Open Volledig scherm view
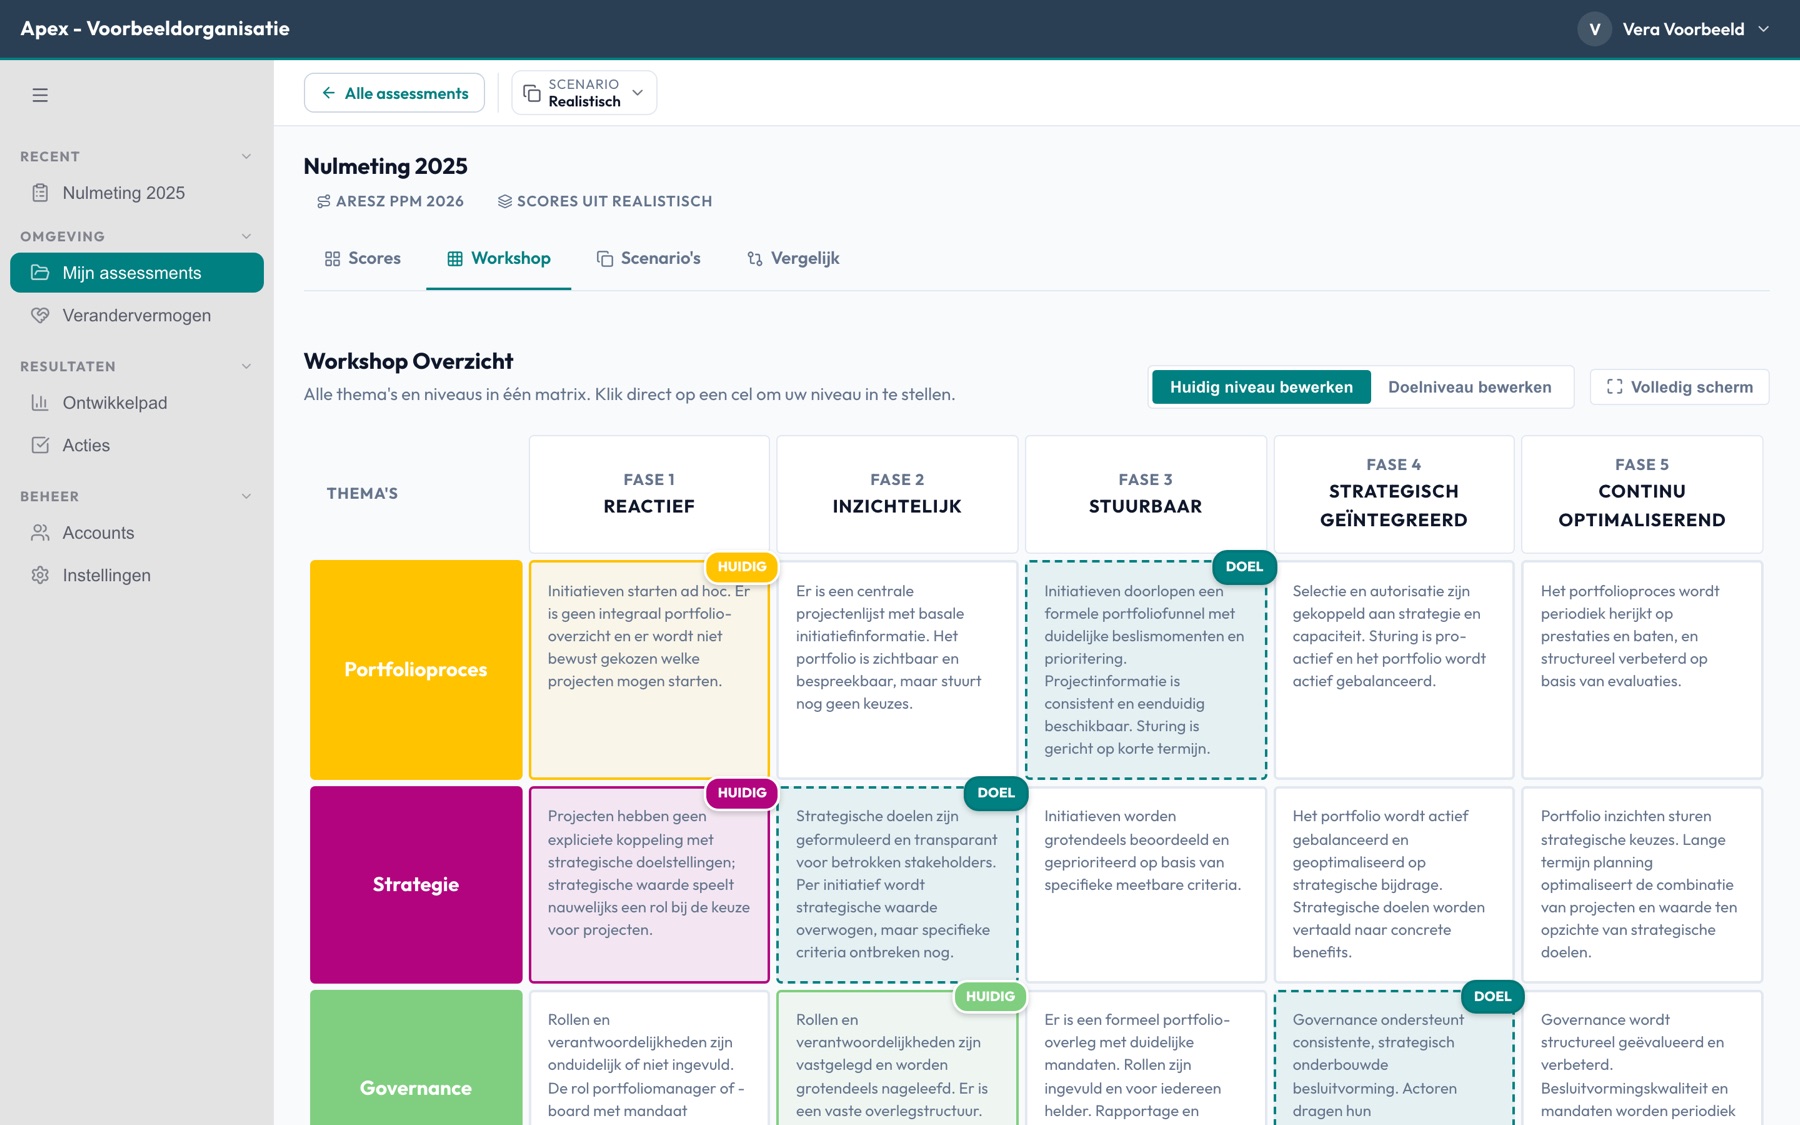The width and height of the screenshot is (1800, 1125). tap(1679, 387)
